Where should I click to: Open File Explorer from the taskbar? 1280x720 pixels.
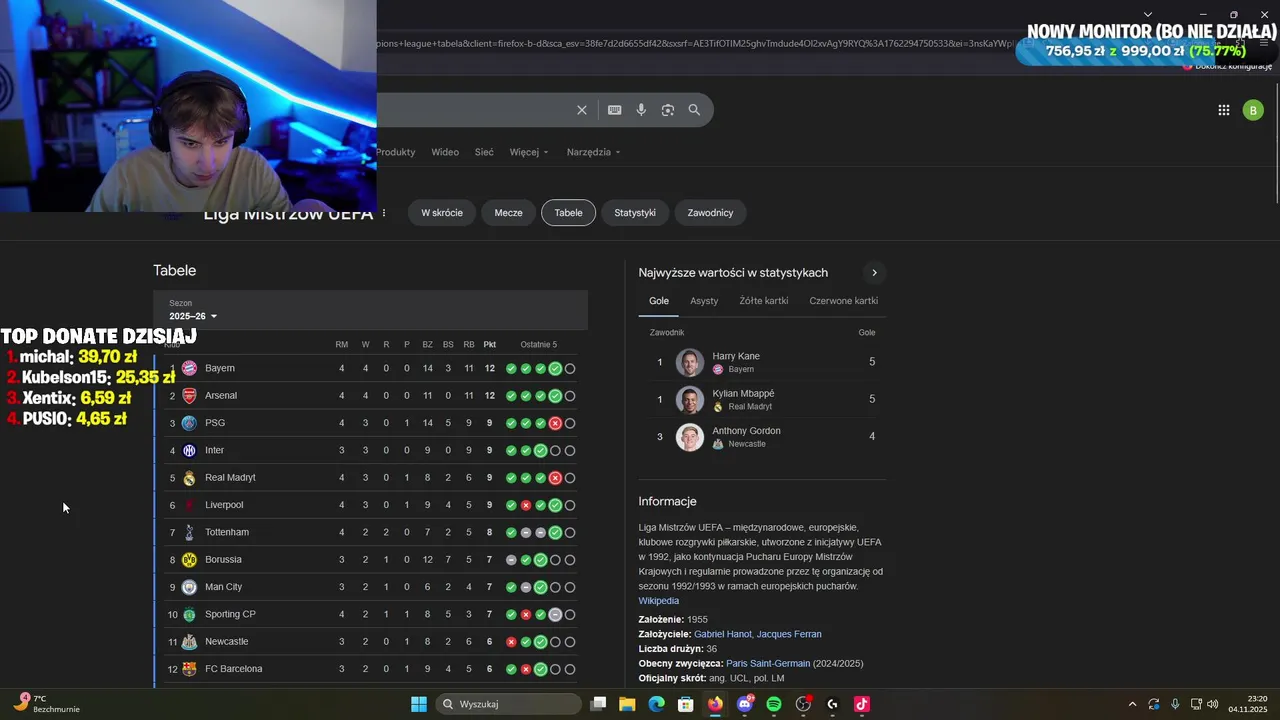[x=627, y=704]
